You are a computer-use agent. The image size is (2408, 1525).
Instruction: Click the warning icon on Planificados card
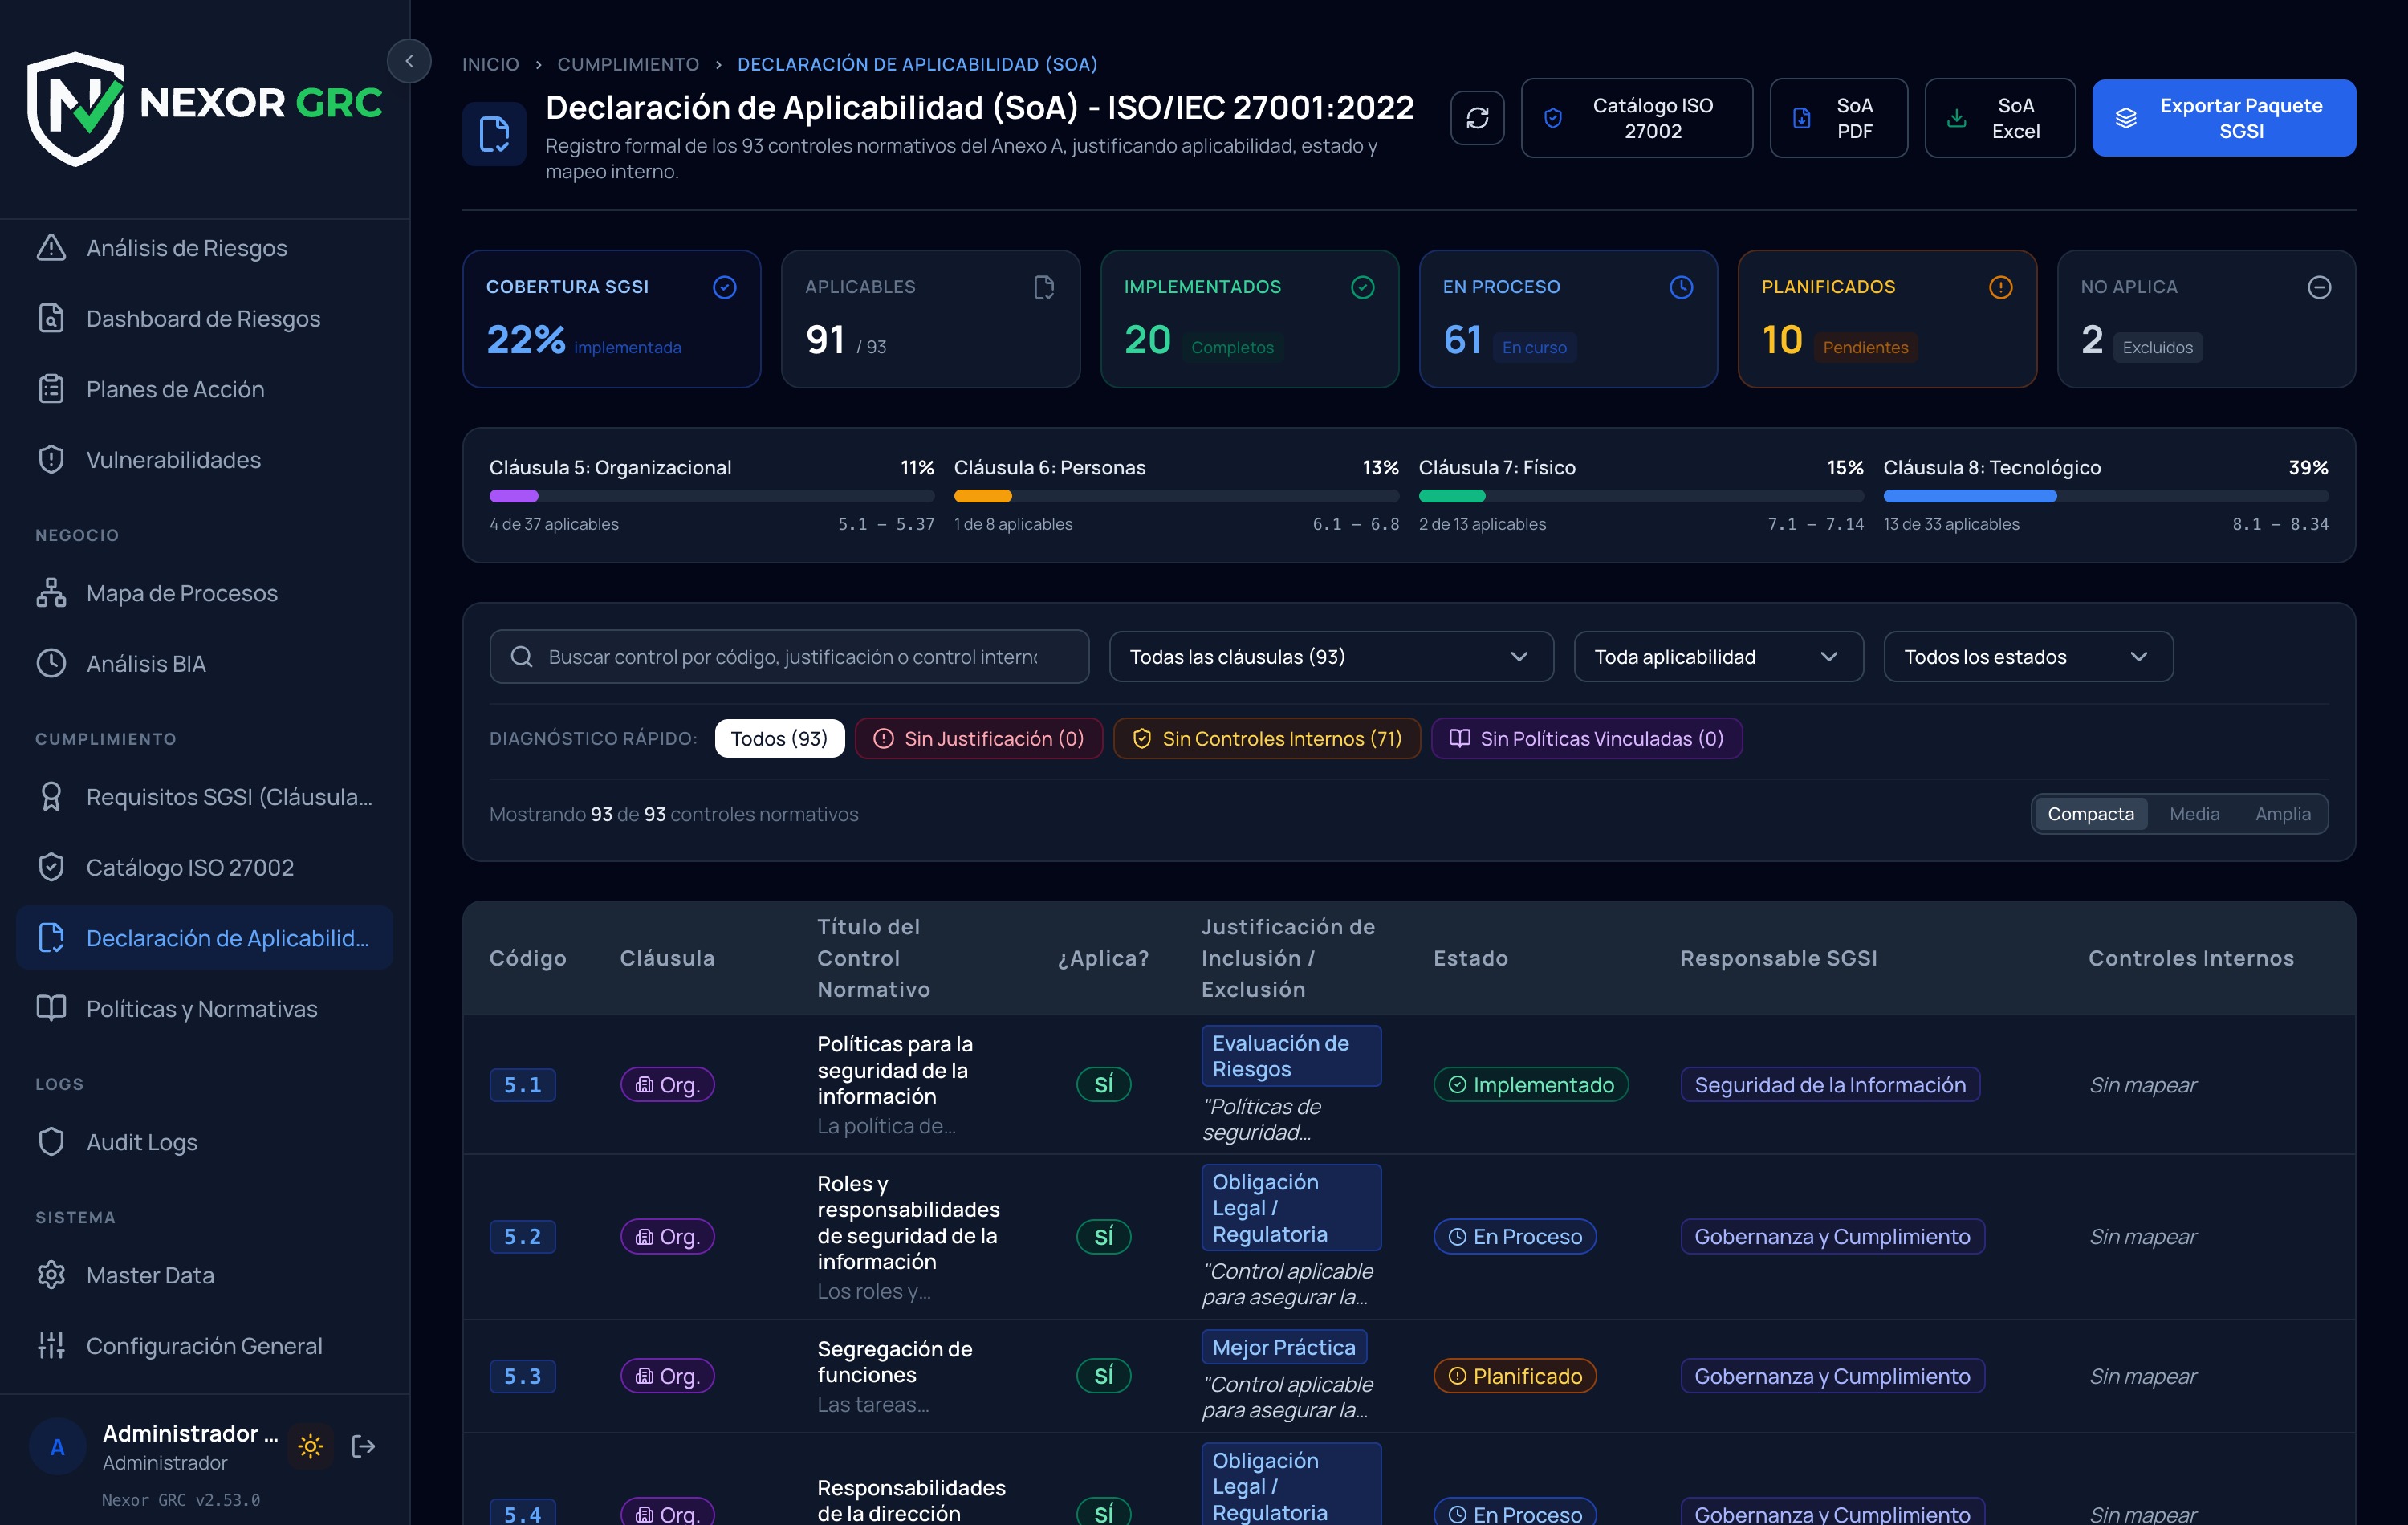[x=2000, y=287]
